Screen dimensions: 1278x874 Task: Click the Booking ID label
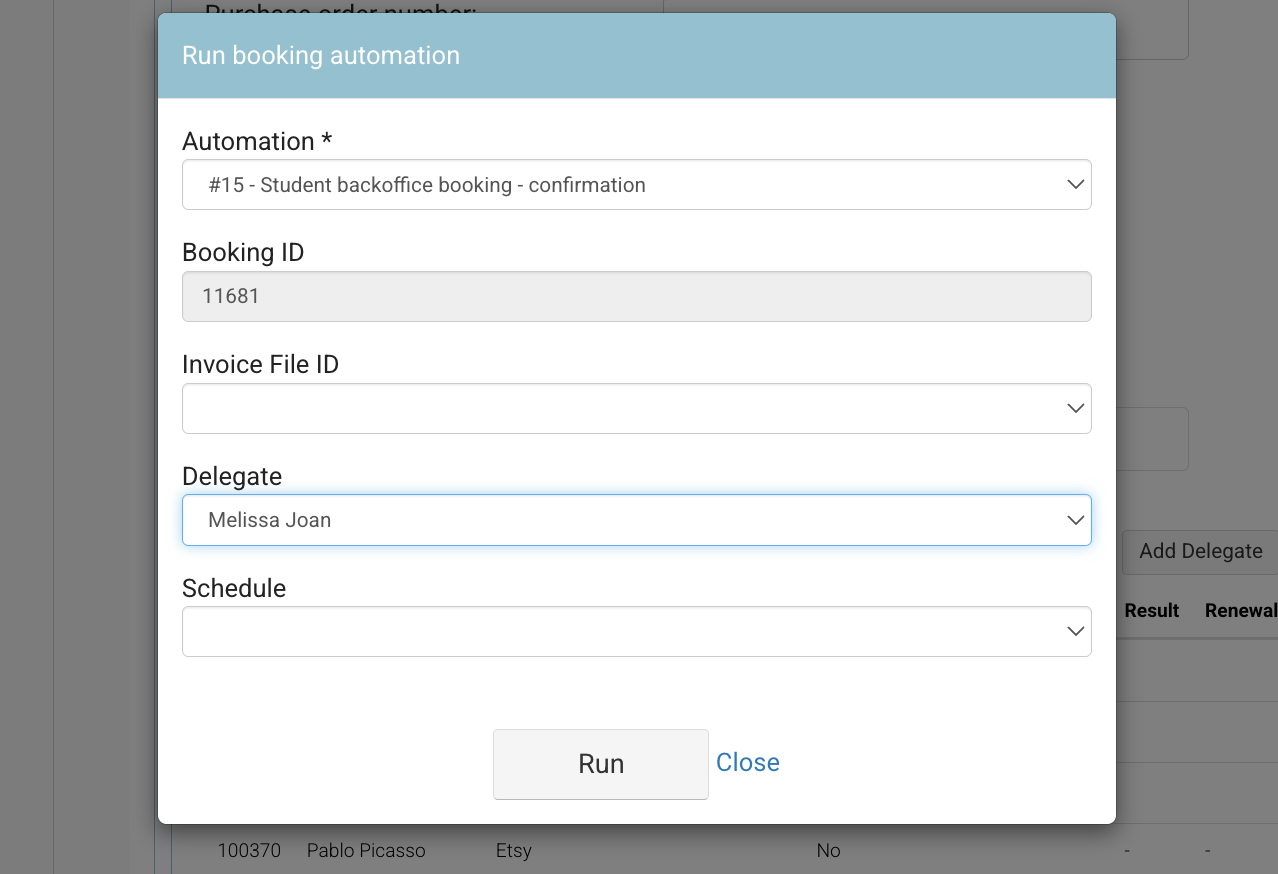(243, 253)
